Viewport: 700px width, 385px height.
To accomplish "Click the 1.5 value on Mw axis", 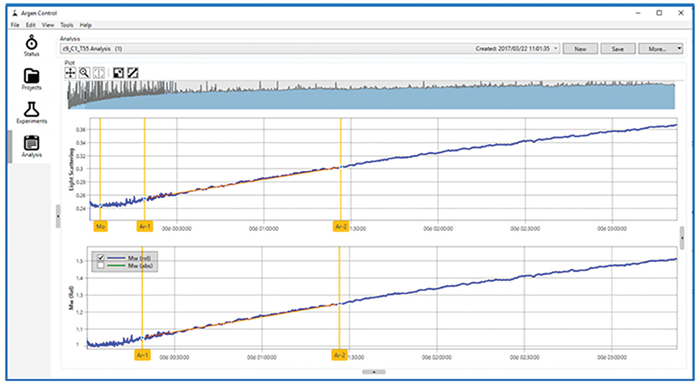I will pos(79,261).
